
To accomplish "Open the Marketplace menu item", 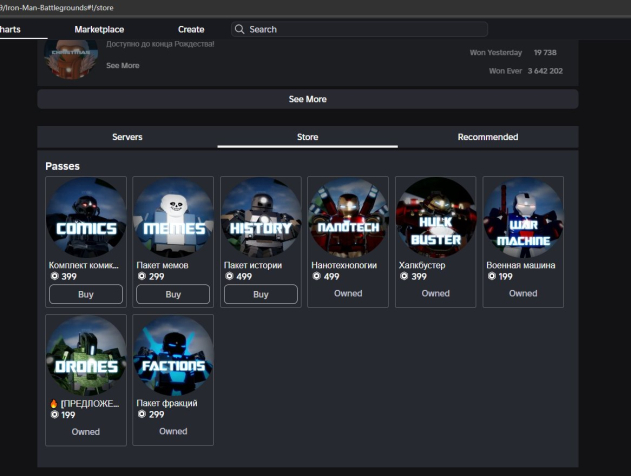I will click(99, 30).
